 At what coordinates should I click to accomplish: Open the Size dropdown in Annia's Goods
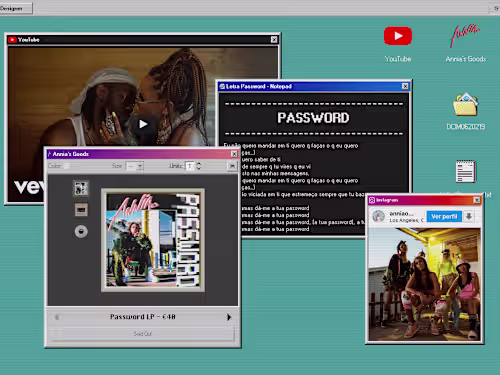click(135, 166)
